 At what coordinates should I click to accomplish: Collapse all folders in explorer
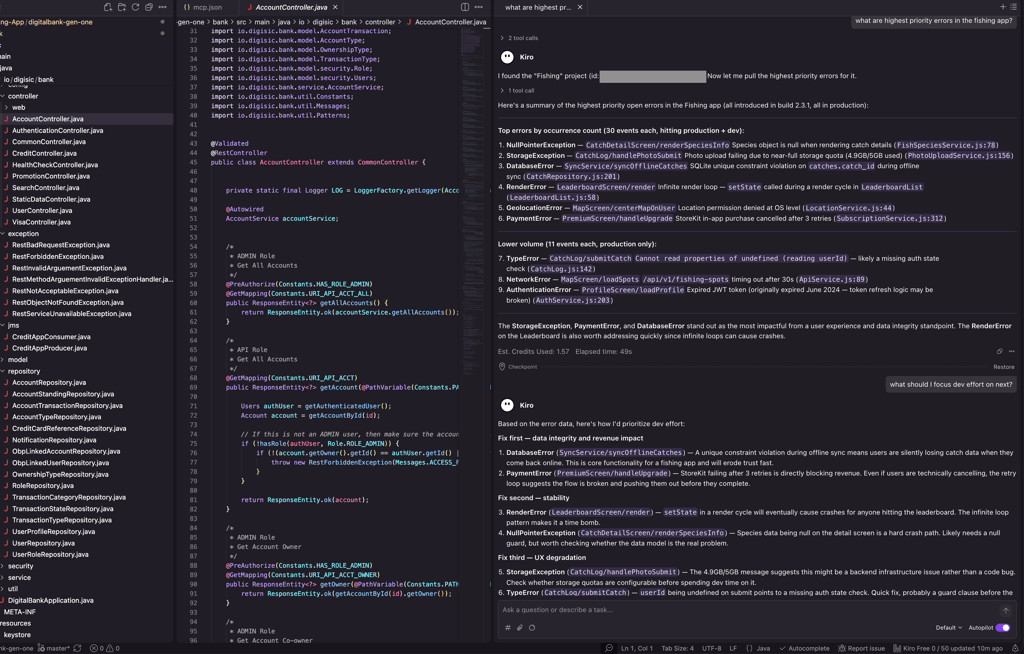pyautogui.click(x=149, y=7)
